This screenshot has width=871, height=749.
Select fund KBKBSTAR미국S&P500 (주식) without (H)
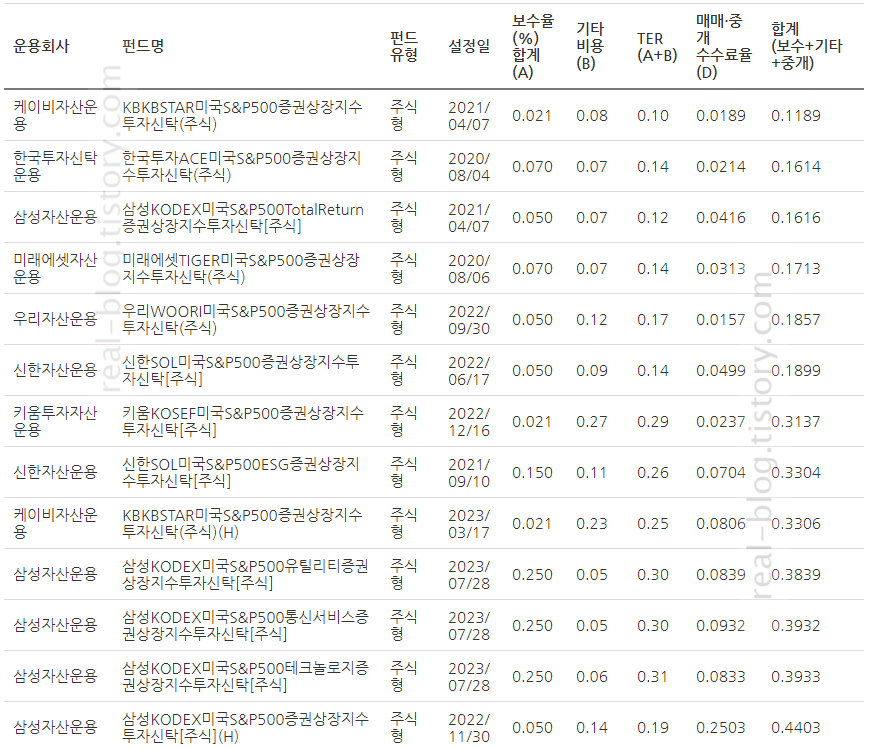pos(242,115)
